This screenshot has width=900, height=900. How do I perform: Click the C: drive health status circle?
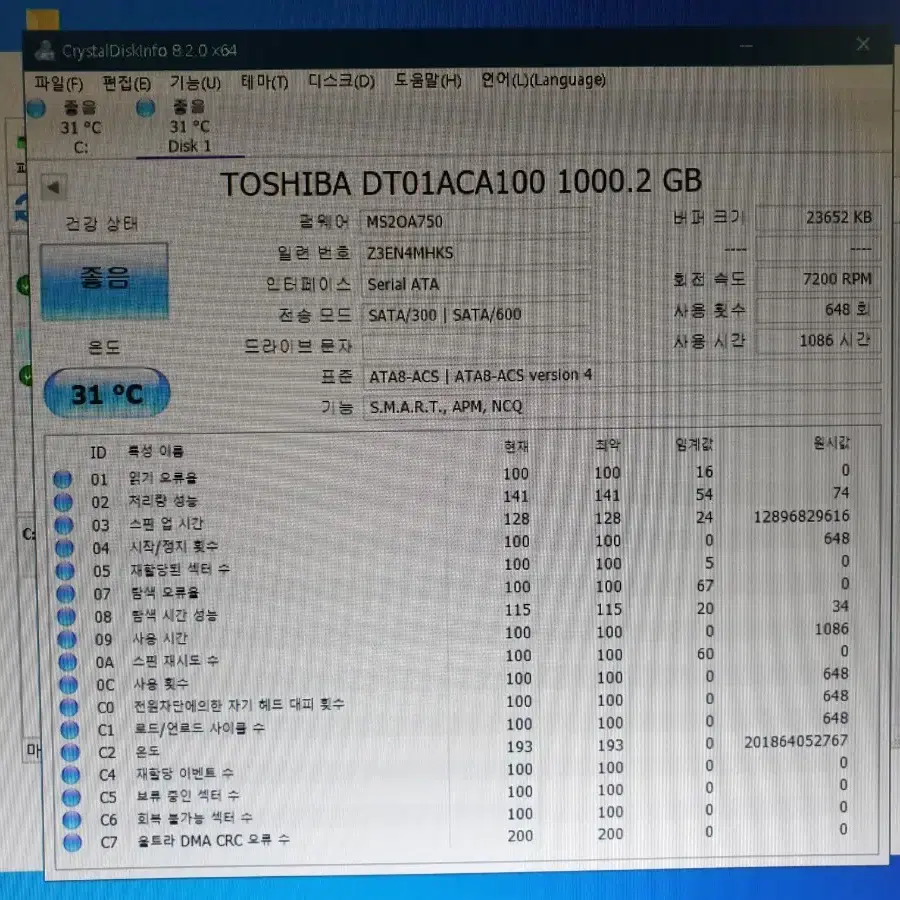point(36,108)
